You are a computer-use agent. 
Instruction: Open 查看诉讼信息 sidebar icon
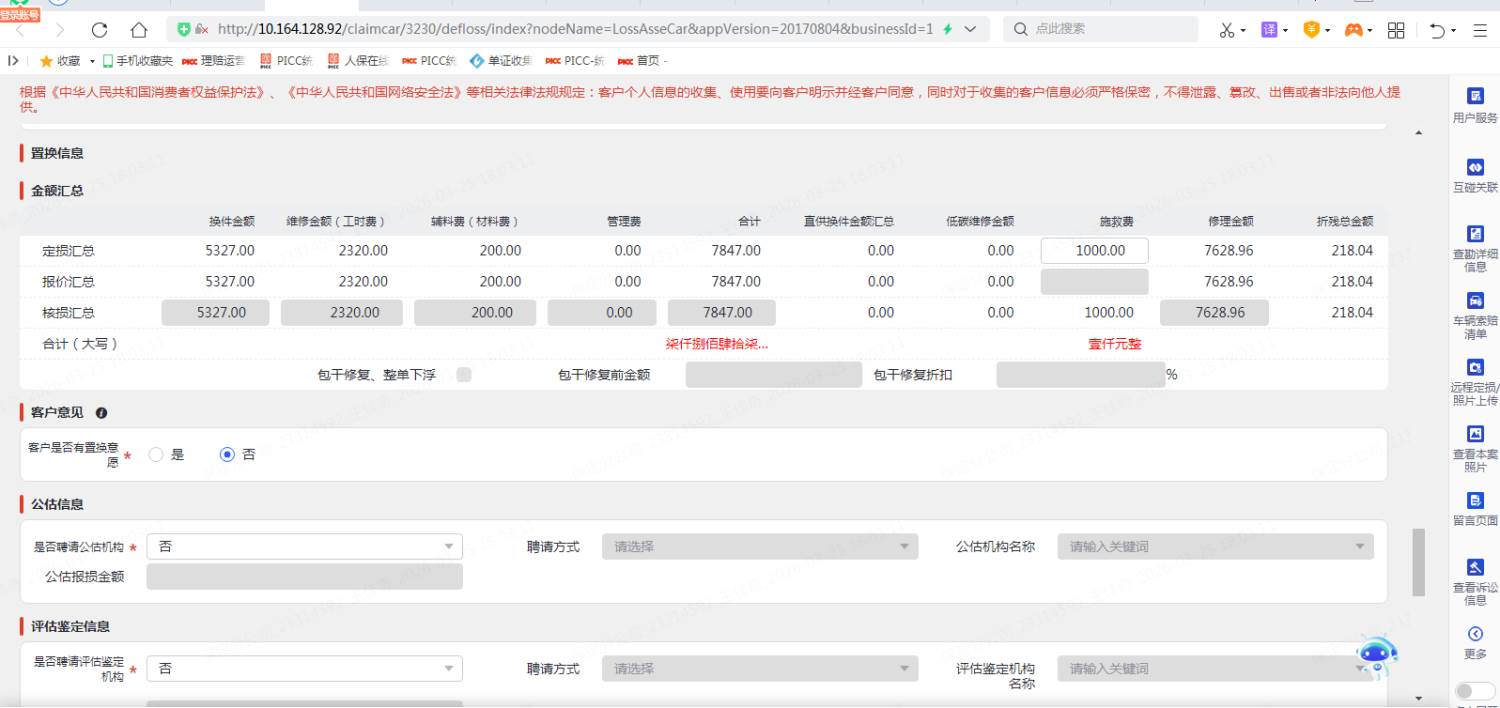click(x=1475, y=568)
